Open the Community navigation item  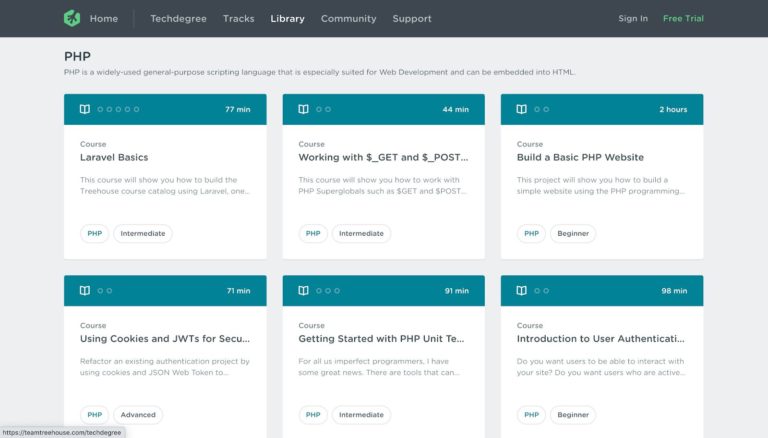pos(349,19)
